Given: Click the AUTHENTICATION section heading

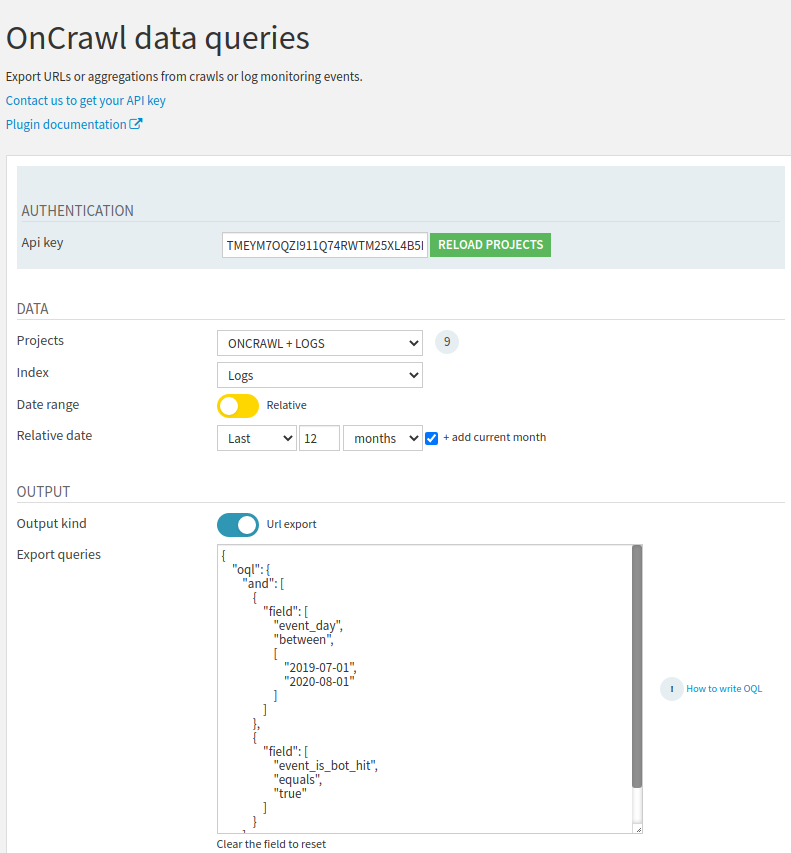Looking at the screenshot, I should pyautogui.click(x=77, y=211).
